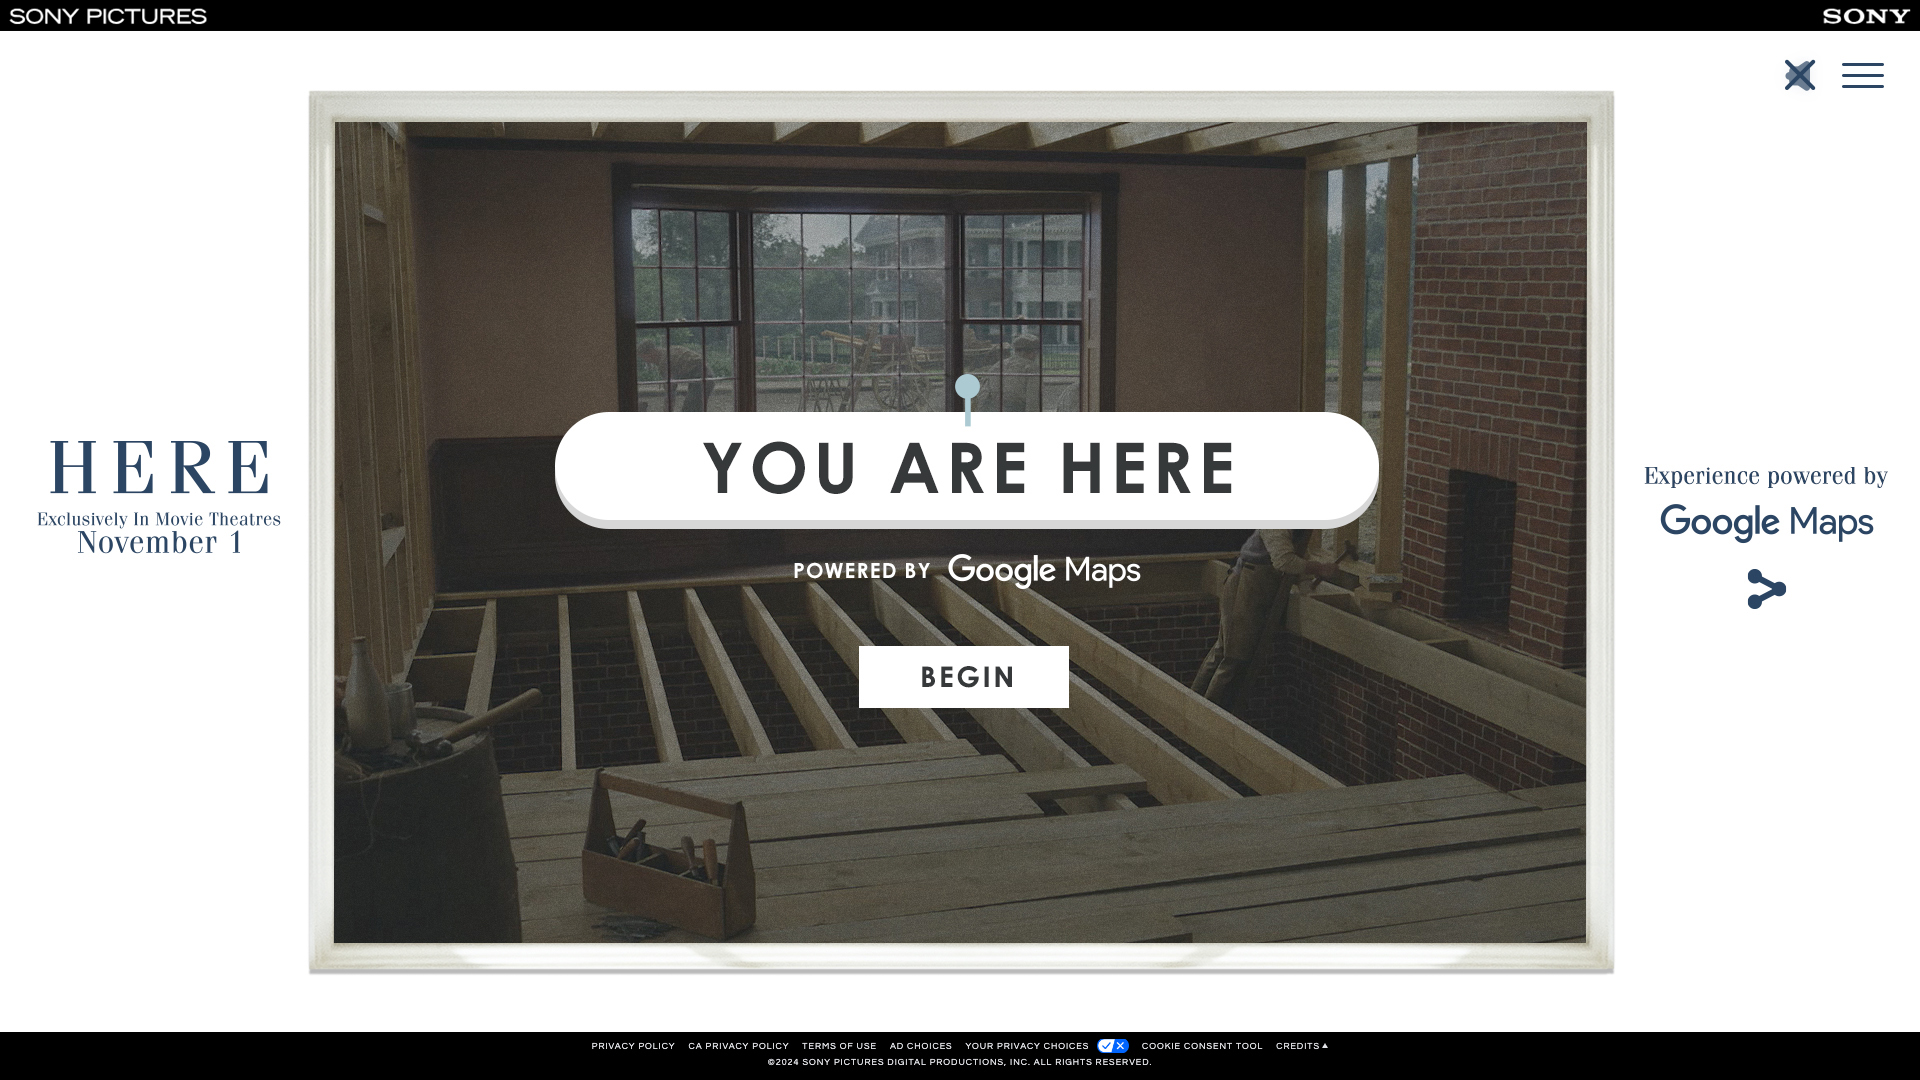
Task: Click the Sony Pictures copyright notice
Action: [x=959, y=1062]
